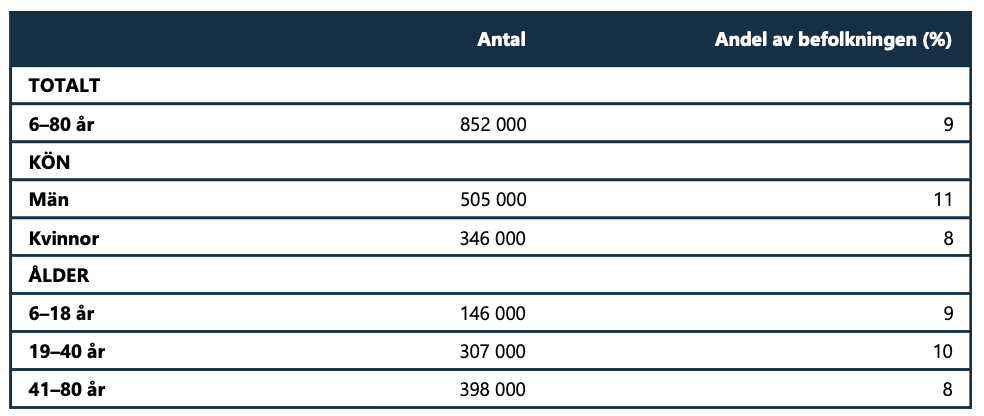This screenshot has height=416, width=984.
Task: Select the "19–40 år" row label
Action: (67, 351)
